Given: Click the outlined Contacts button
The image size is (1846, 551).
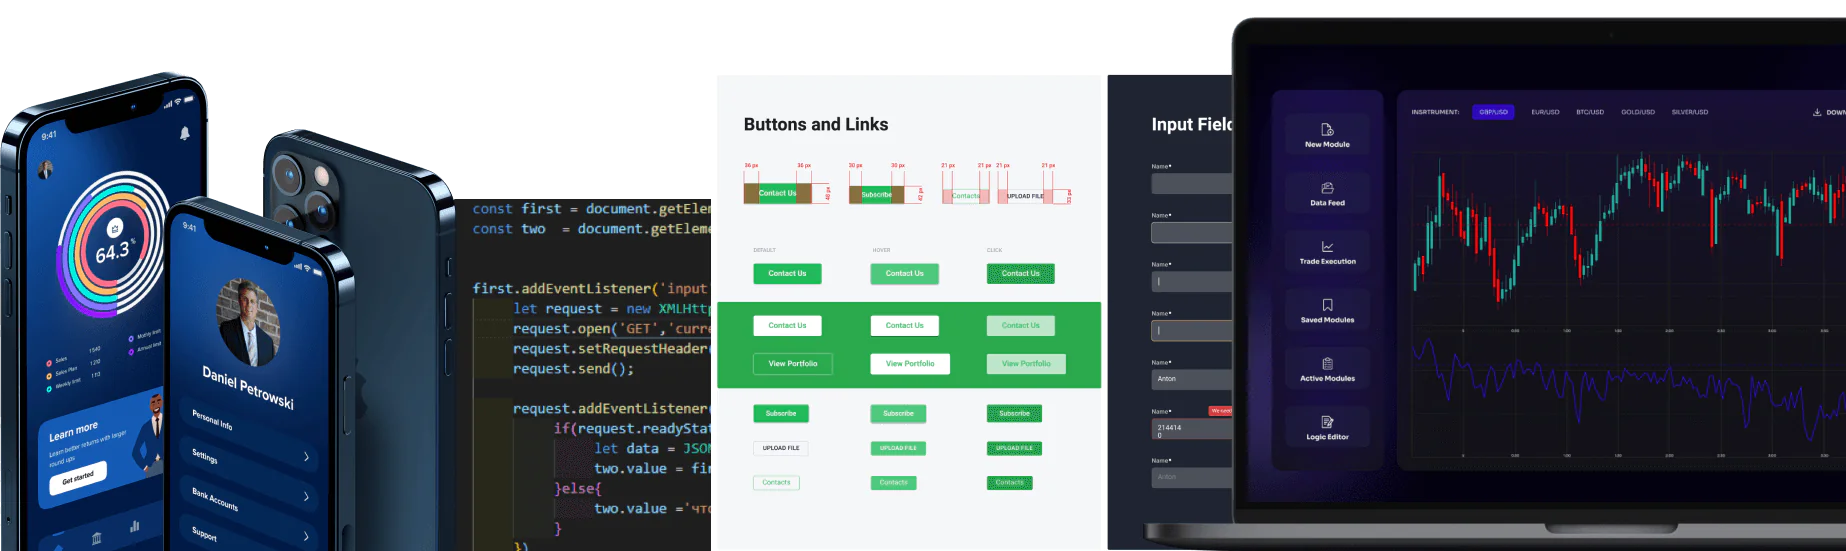Looking at the screenshot, I should click(776, 482).
